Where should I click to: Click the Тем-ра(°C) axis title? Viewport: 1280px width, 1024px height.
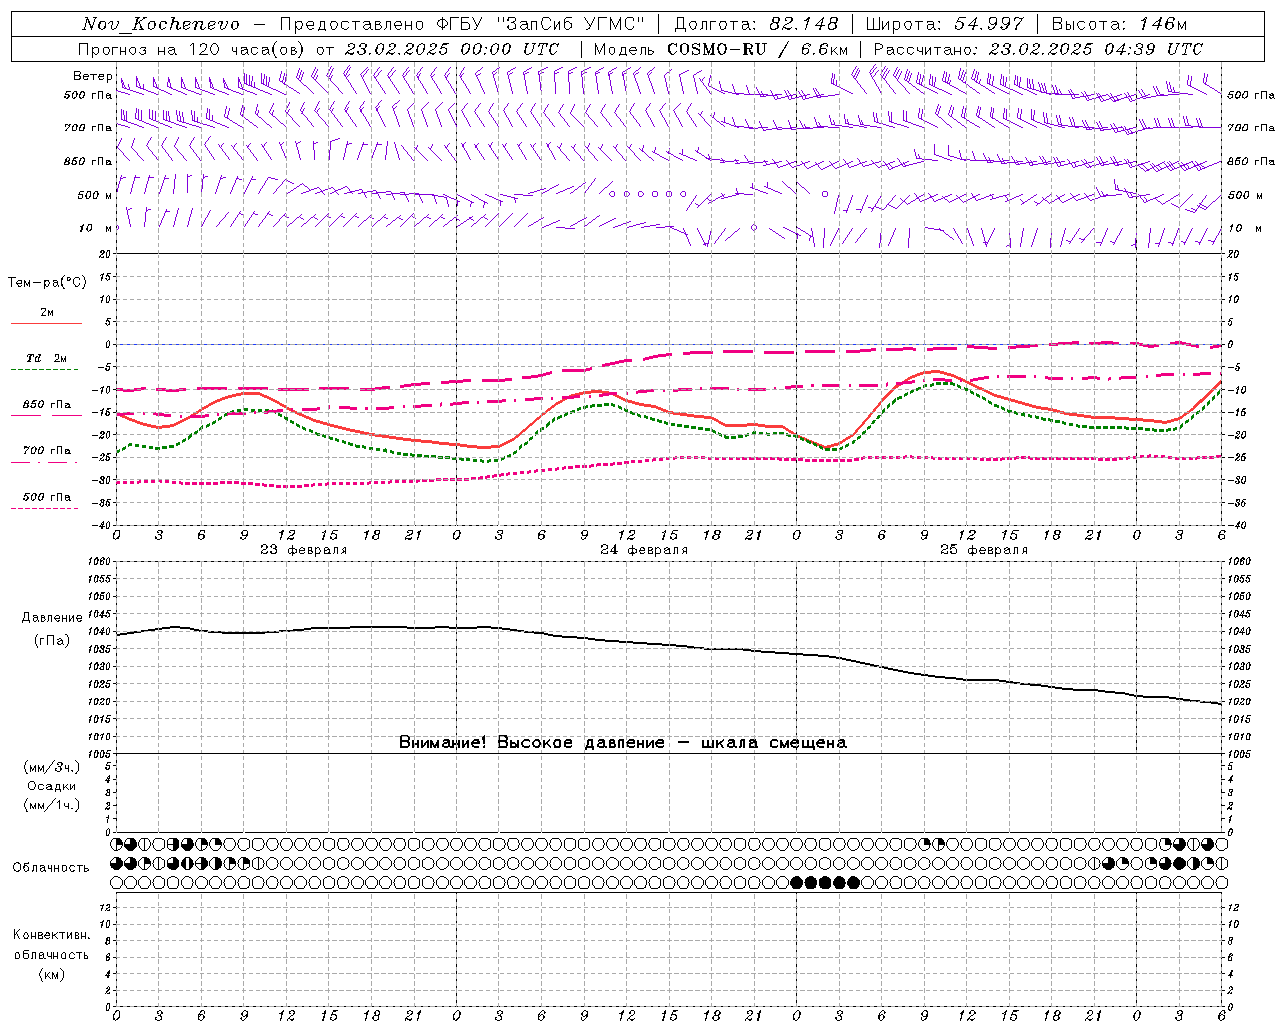pos(47,283)
